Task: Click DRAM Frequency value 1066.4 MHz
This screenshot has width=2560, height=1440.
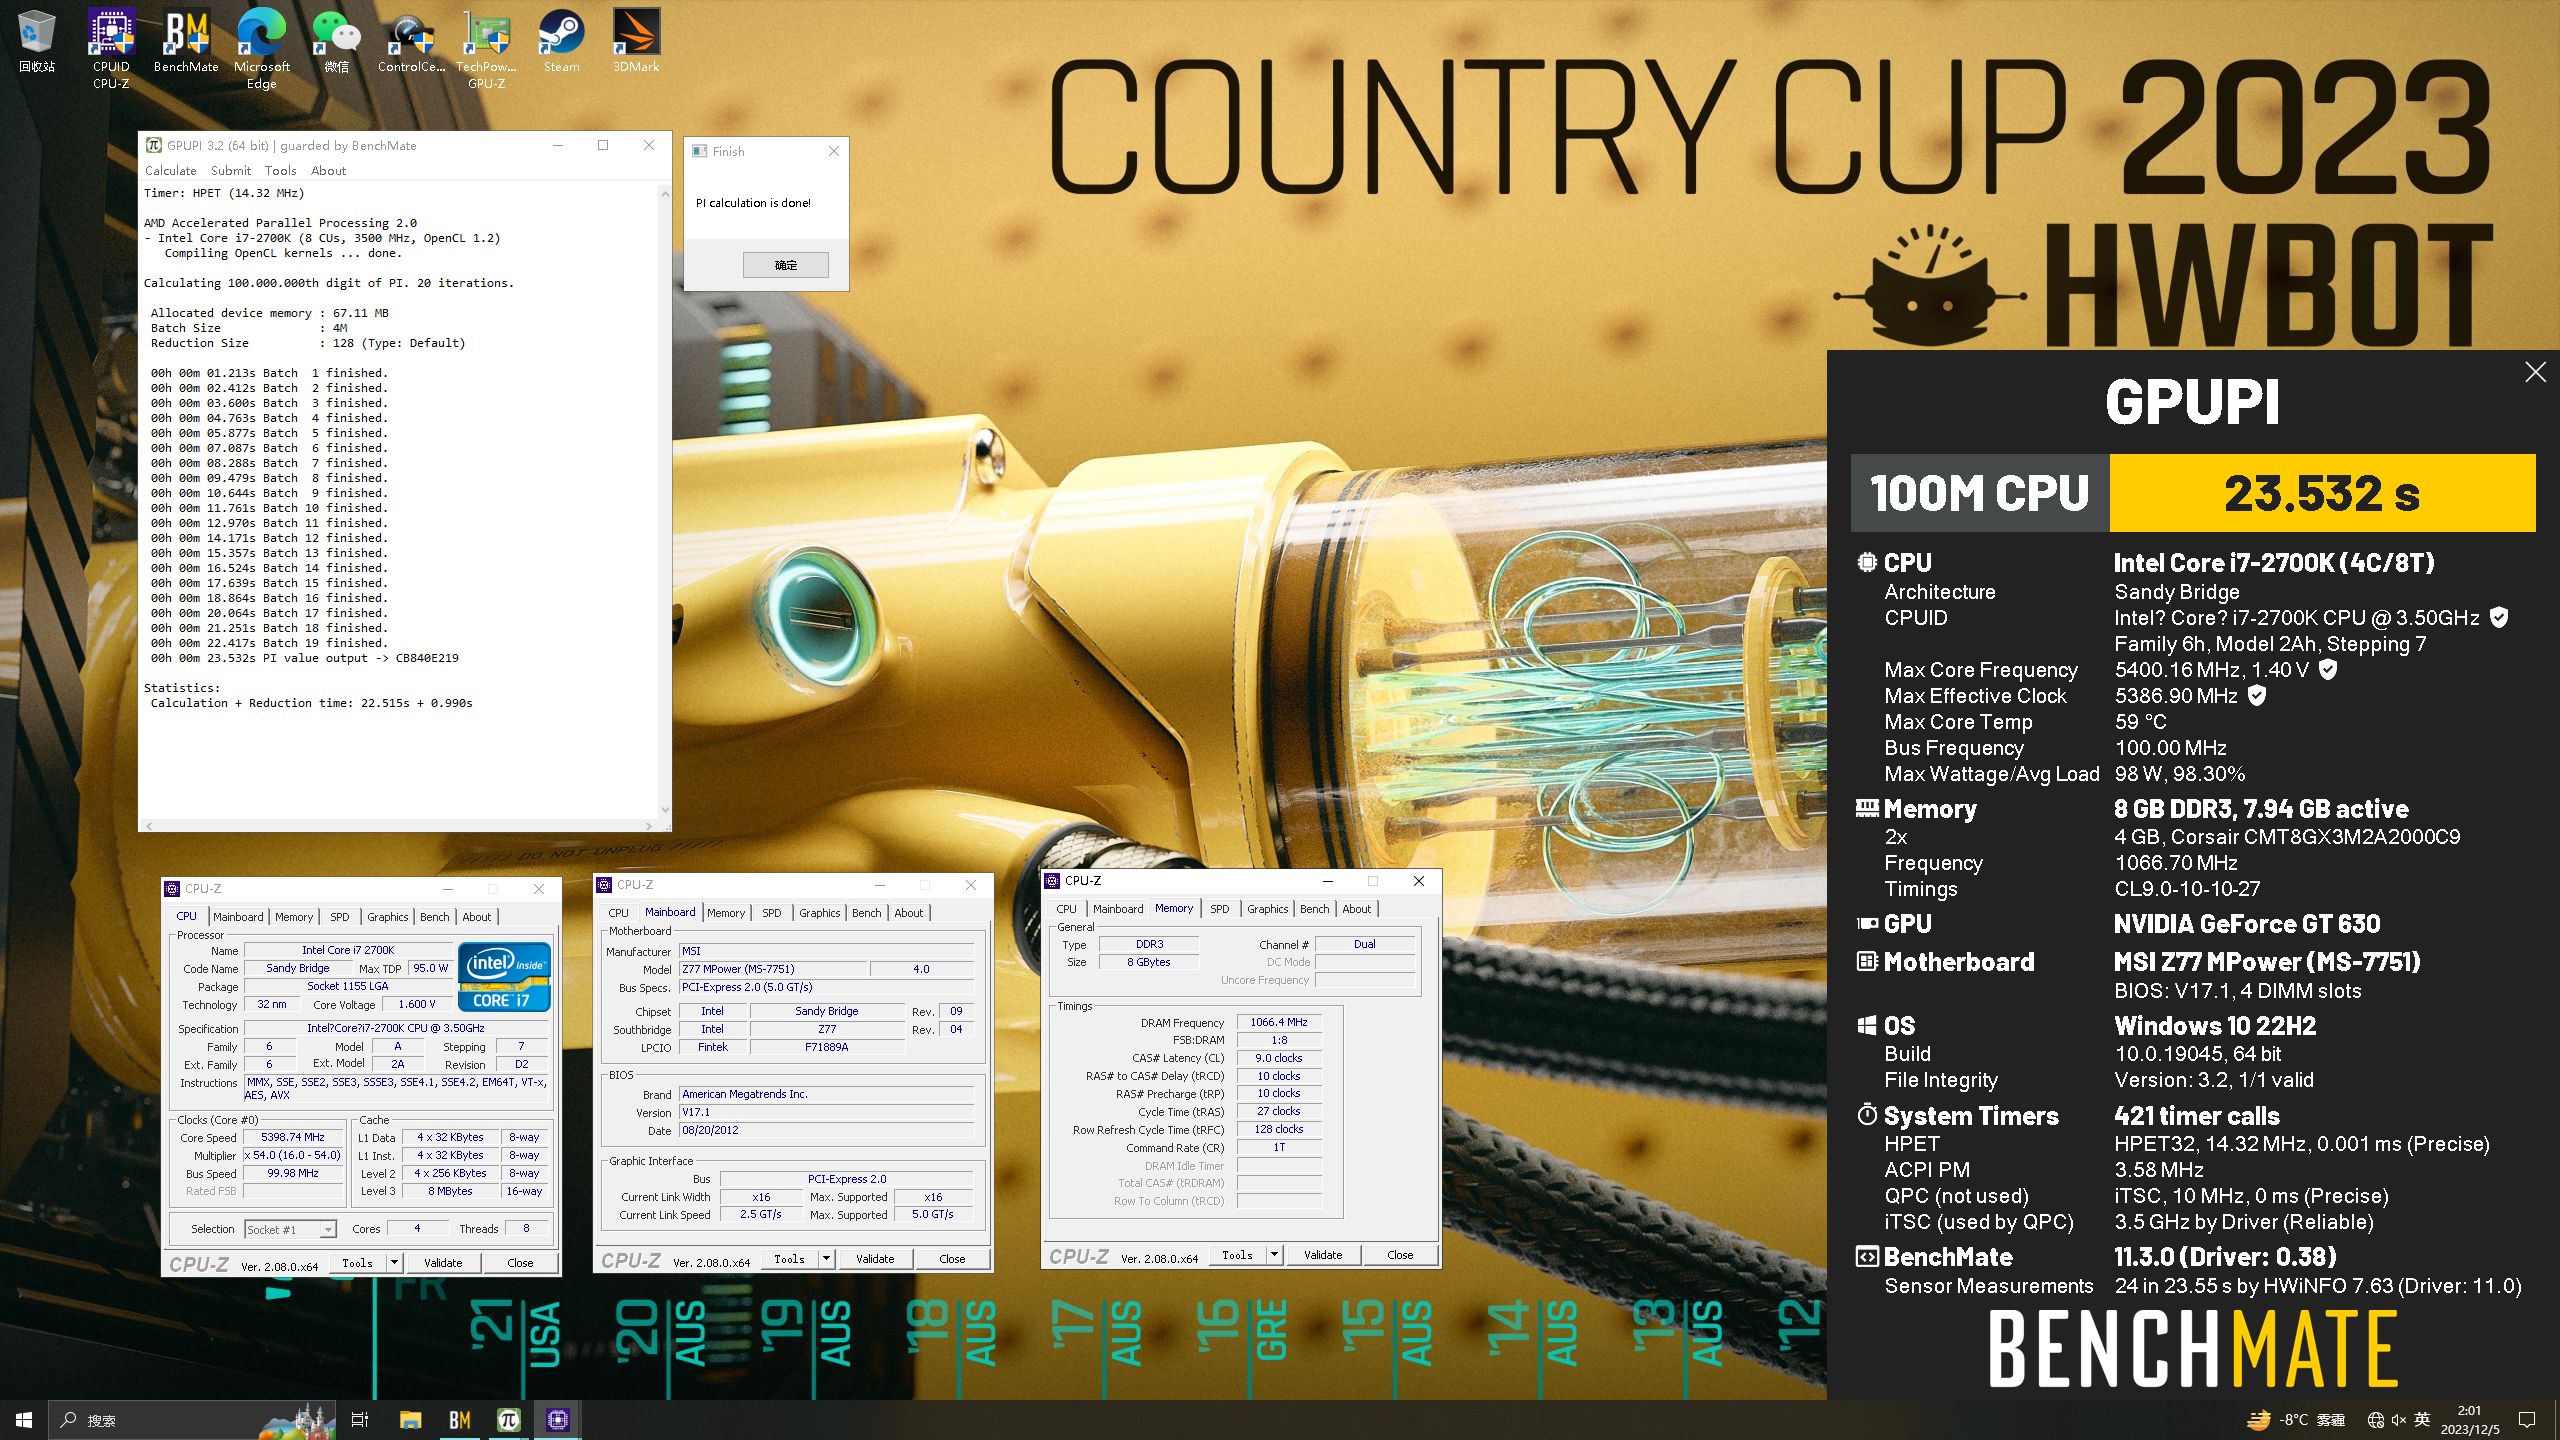Action: point(1278,1022)
